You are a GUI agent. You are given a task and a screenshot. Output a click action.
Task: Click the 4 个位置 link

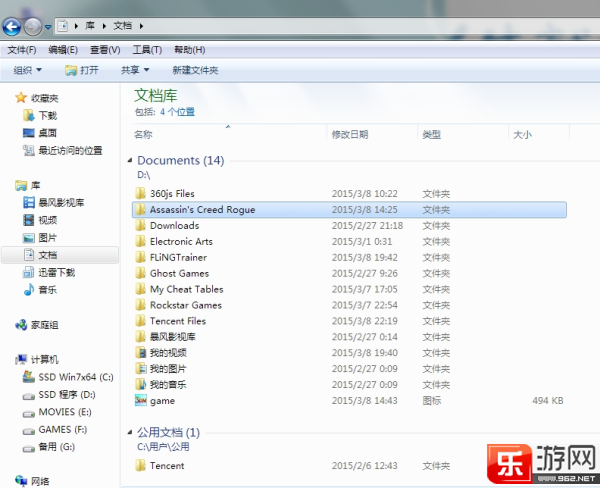tap(177, 112)
